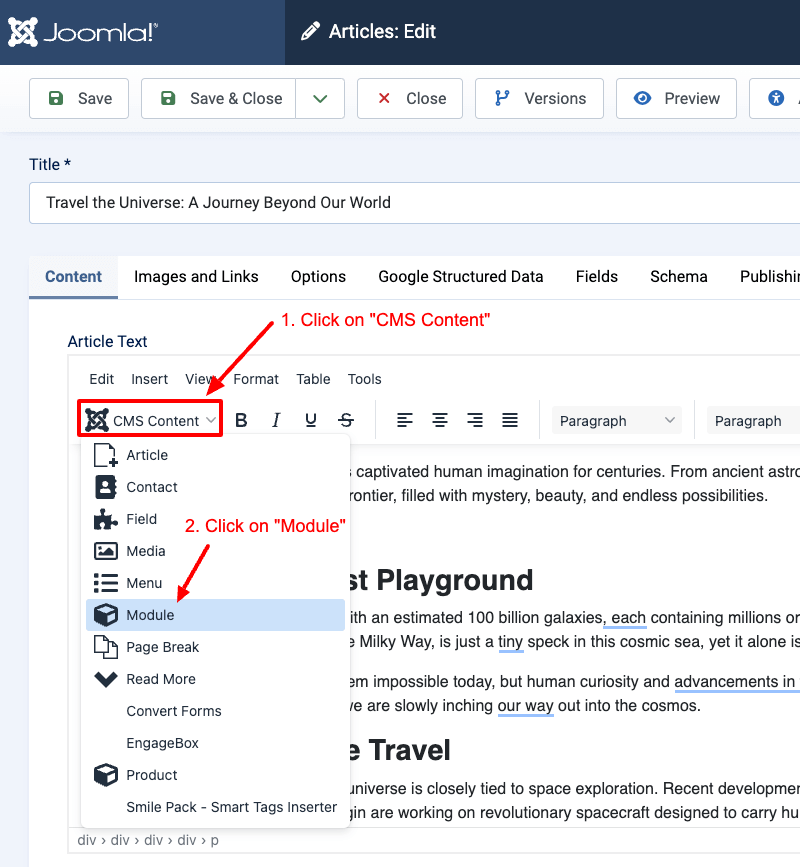Click underlined words 'our way' in editor

(526, 706)
